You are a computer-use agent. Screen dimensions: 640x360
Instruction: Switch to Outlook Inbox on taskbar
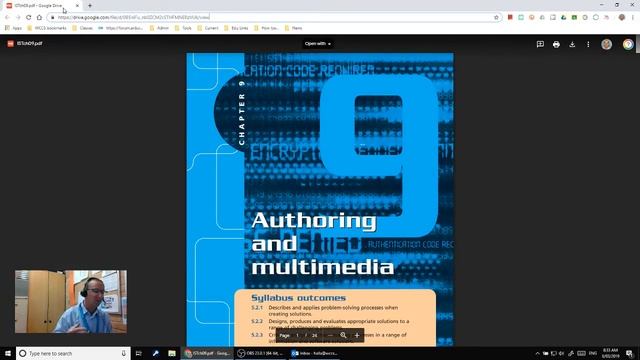coord(314,353)
